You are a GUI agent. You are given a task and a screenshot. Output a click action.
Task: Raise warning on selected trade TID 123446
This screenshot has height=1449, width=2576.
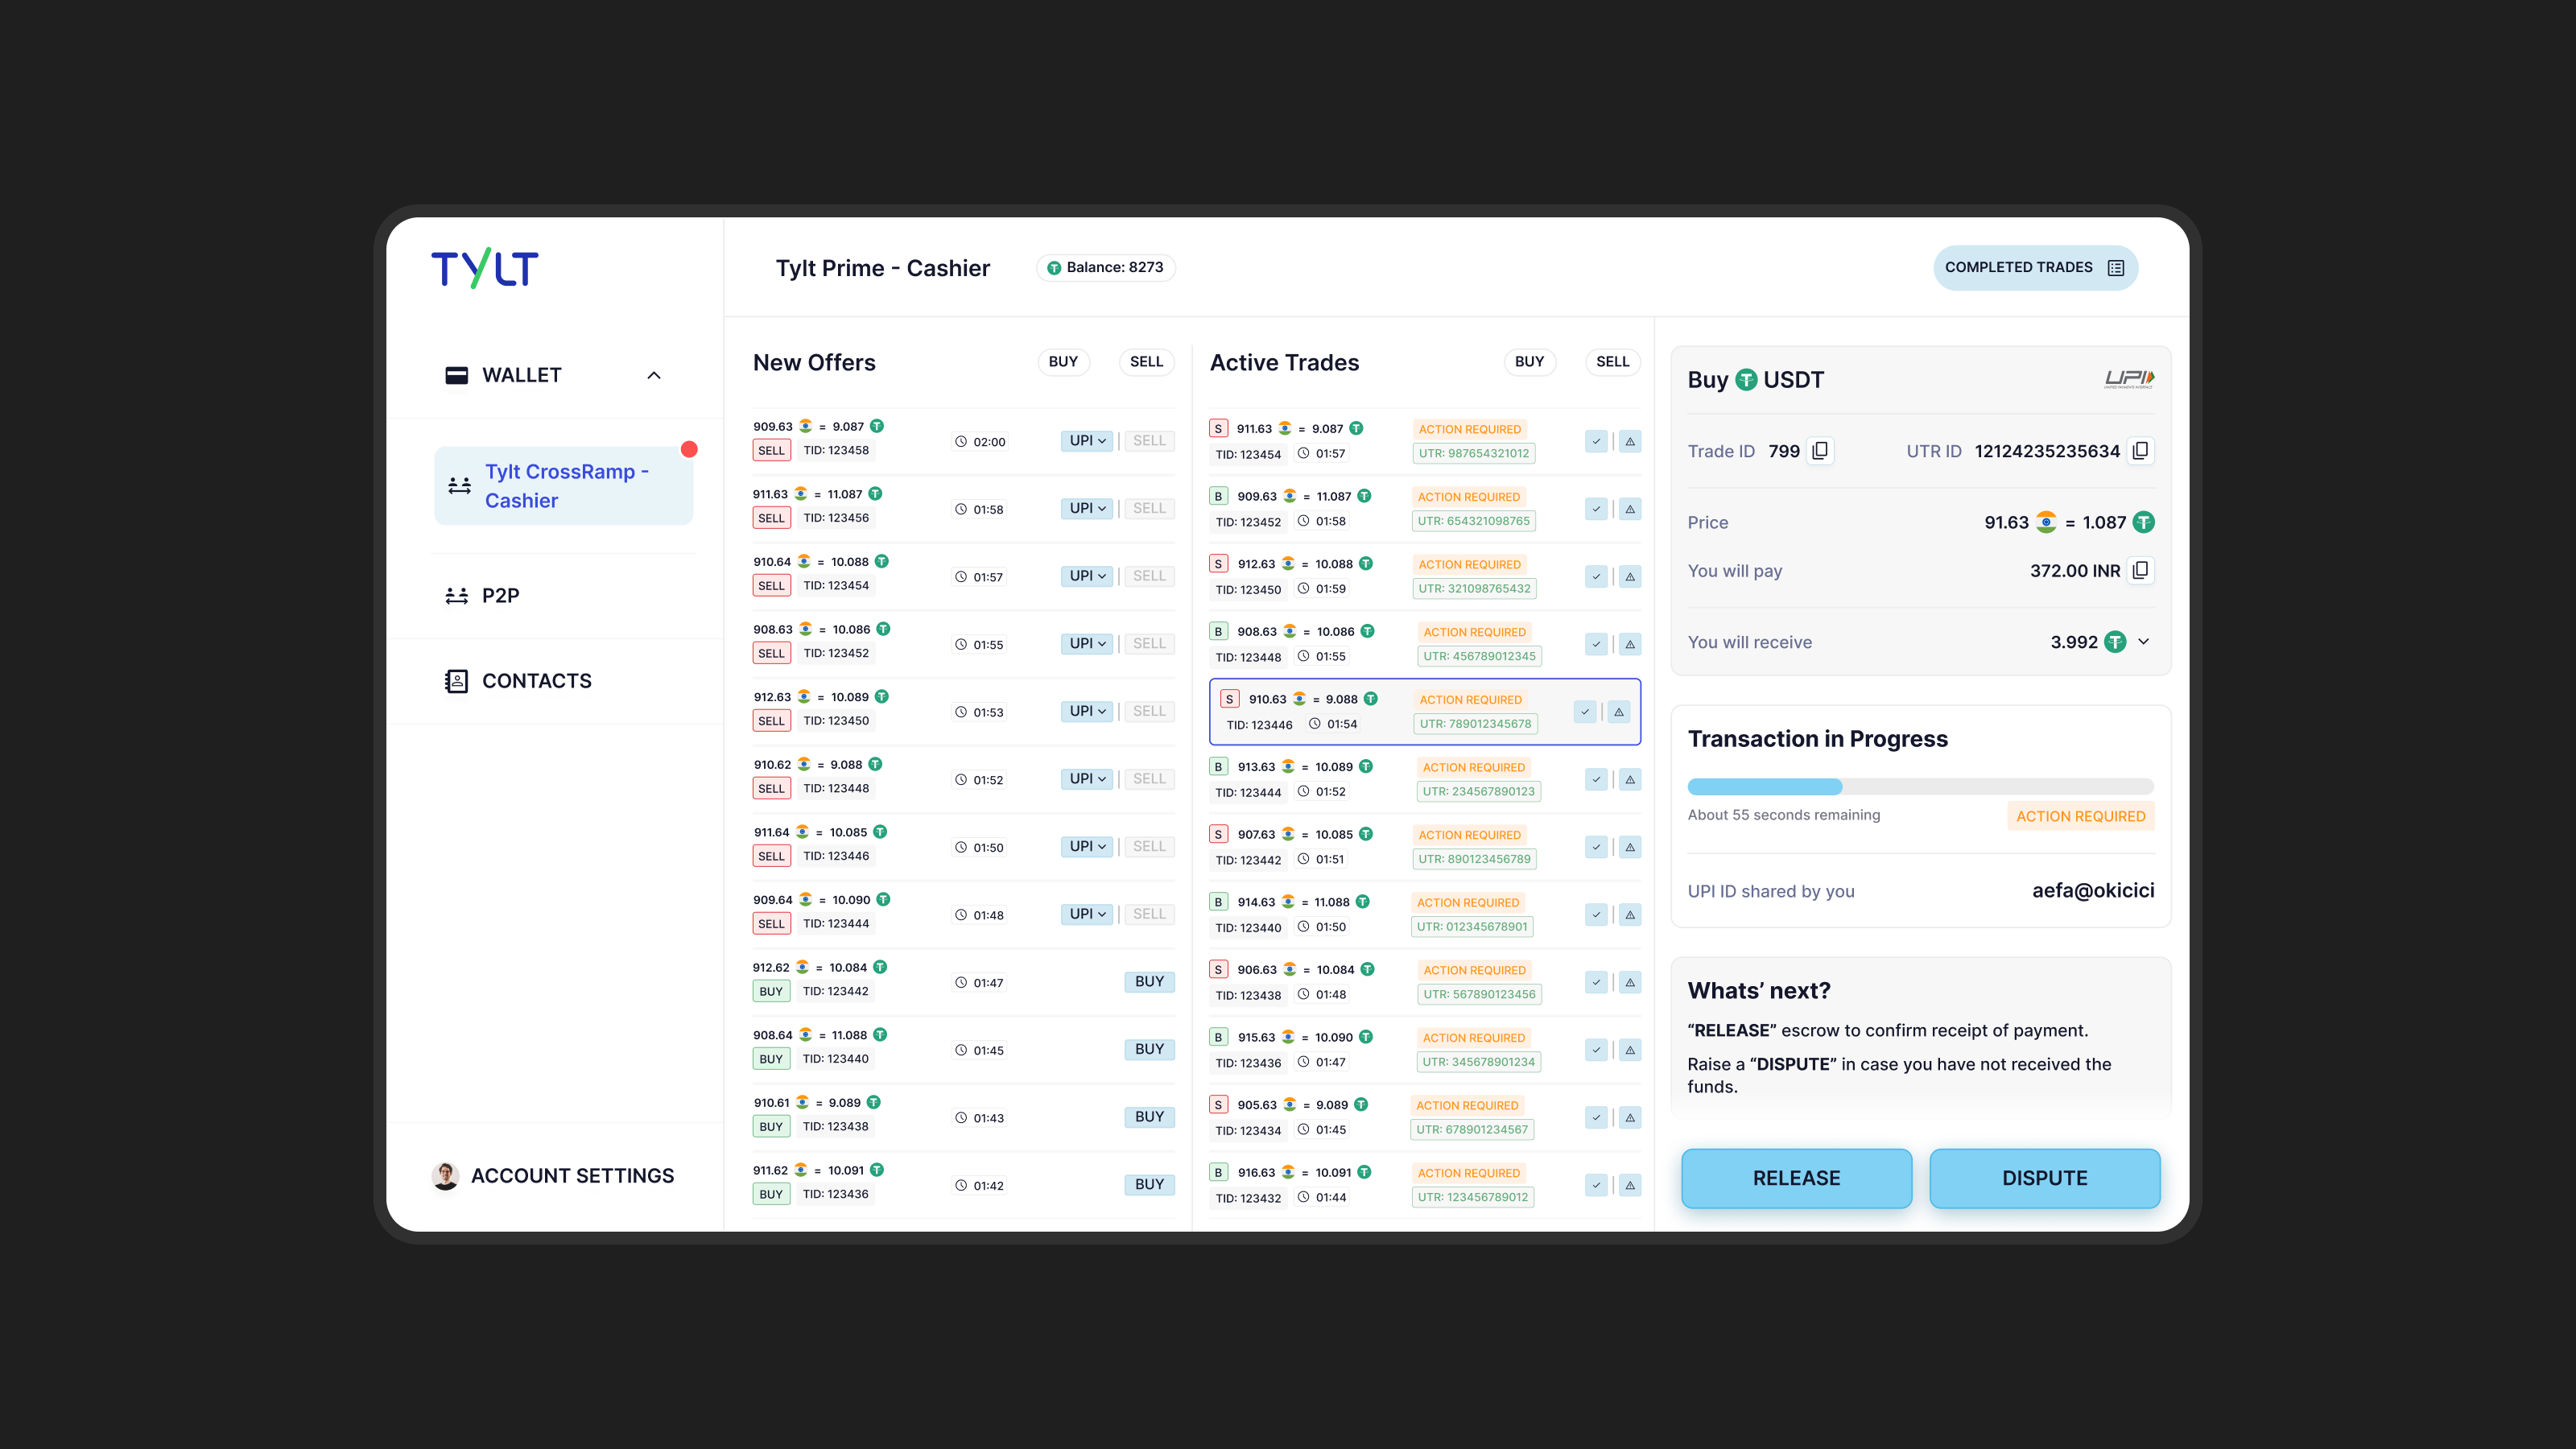1619,712
